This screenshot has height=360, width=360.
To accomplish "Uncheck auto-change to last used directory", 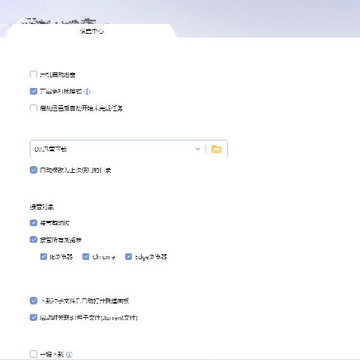I will point(33,170).
